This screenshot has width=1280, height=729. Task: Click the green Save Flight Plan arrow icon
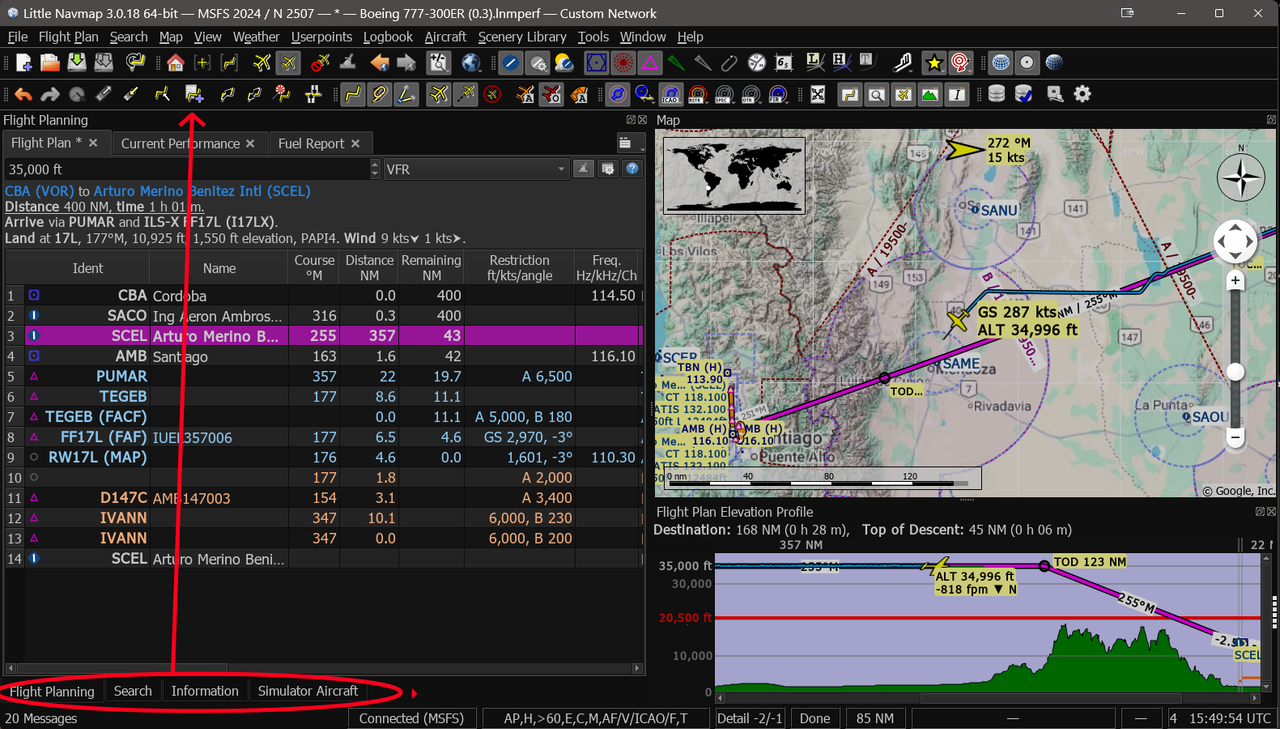tap(77, 63)
